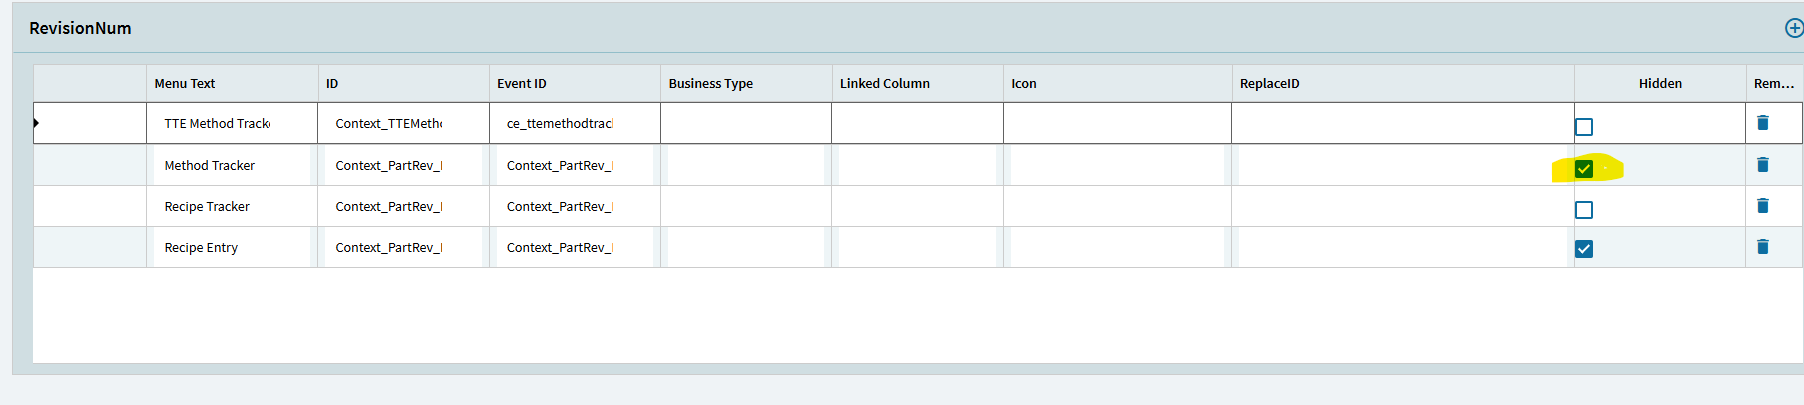Click the add row plus icon
Viewport: 1804px width, 405px height.
coord(1794,28)
